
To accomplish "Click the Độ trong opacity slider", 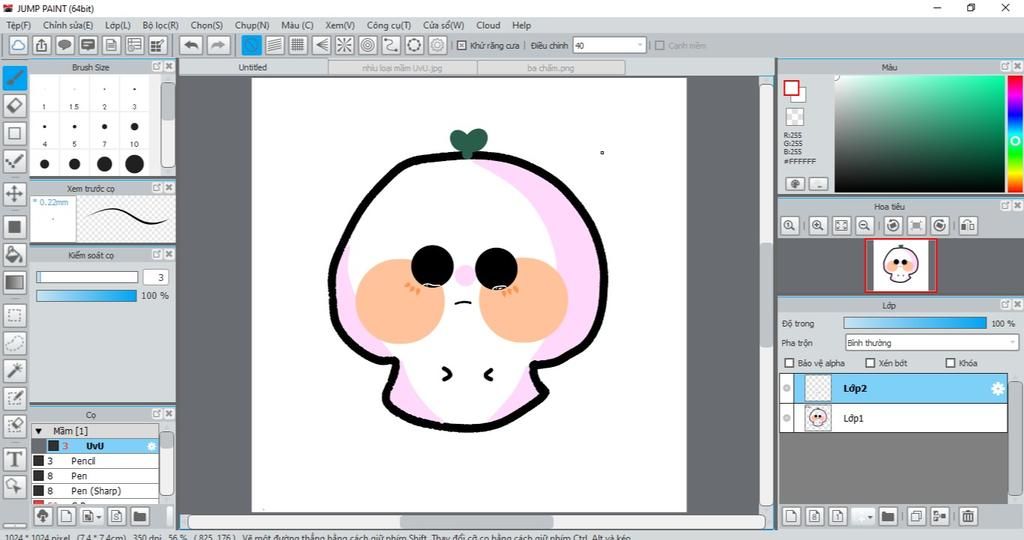I will pos(914,323).
